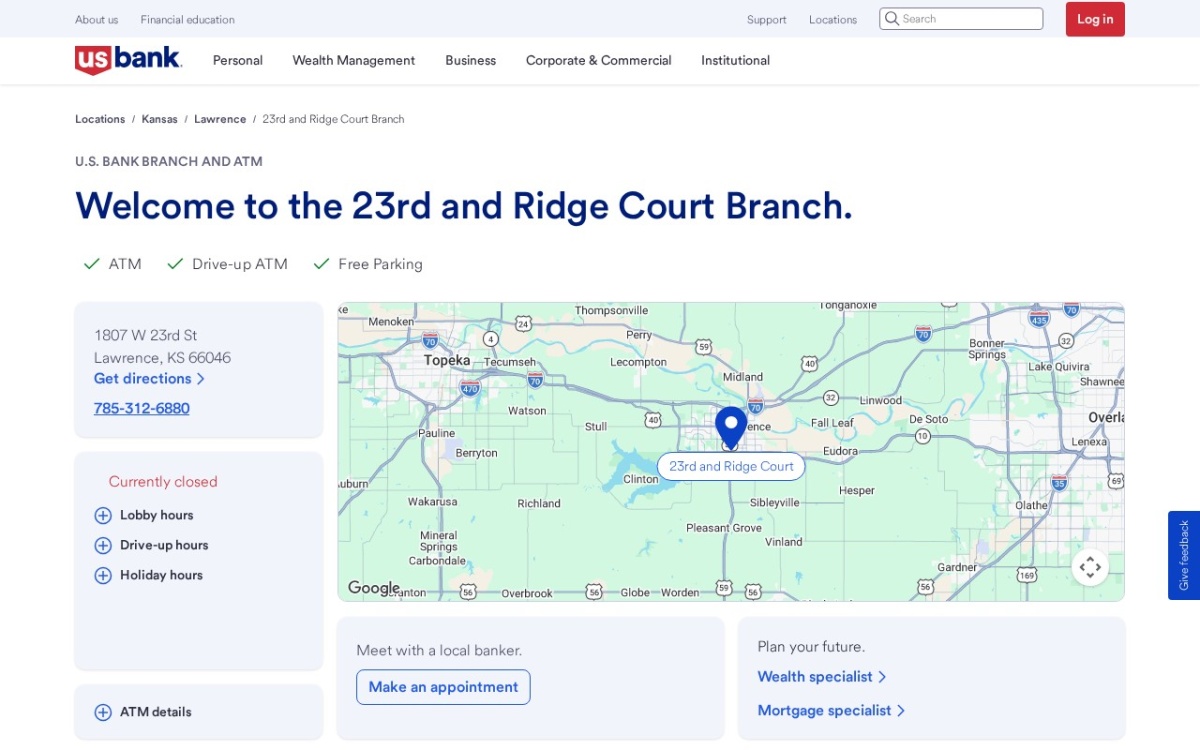Open Get directions link
This screenshot has height=750, width=1200.
tap(149, 379)
